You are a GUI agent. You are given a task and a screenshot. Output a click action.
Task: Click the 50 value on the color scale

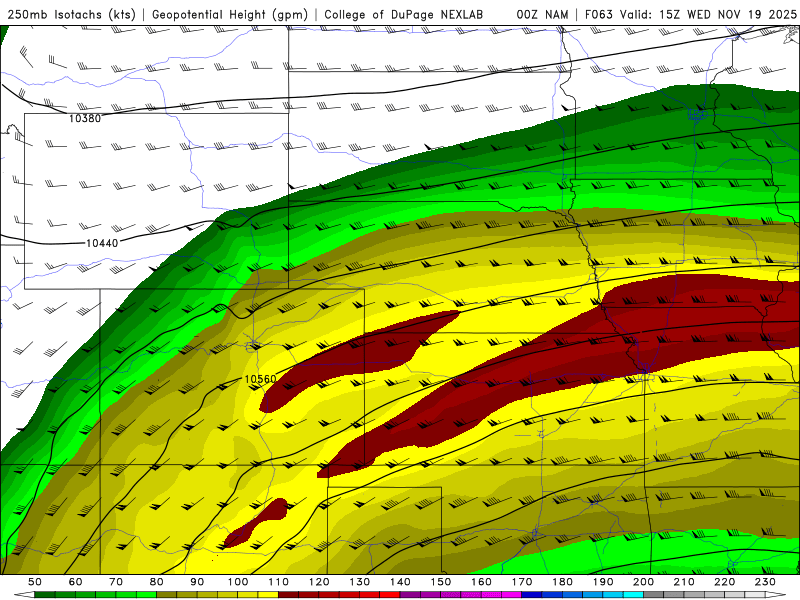coord(35,582)
